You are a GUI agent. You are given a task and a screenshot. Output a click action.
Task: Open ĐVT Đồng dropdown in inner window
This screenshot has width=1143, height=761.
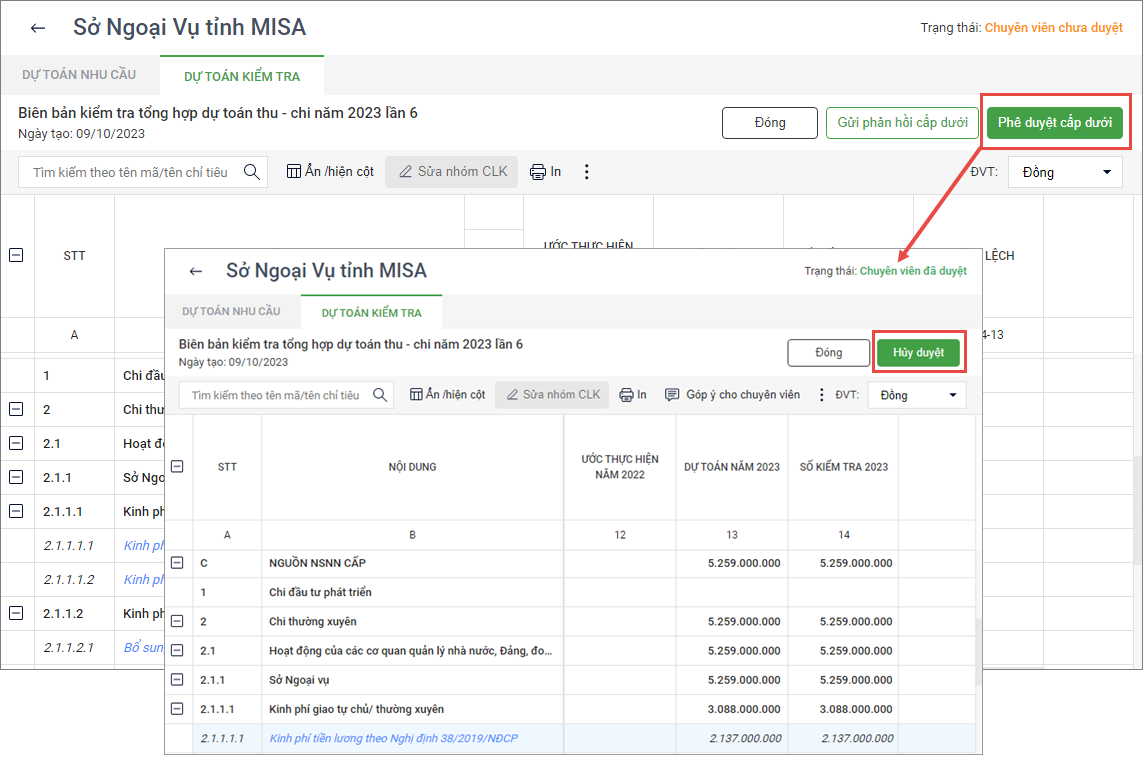917,395
